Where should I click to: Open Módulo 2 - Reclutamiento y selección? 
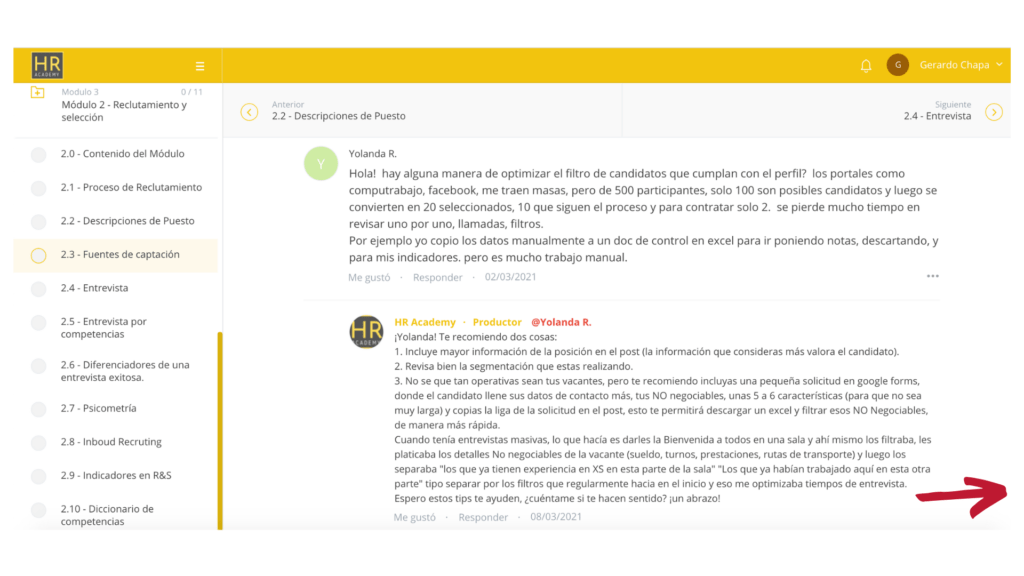124,111
